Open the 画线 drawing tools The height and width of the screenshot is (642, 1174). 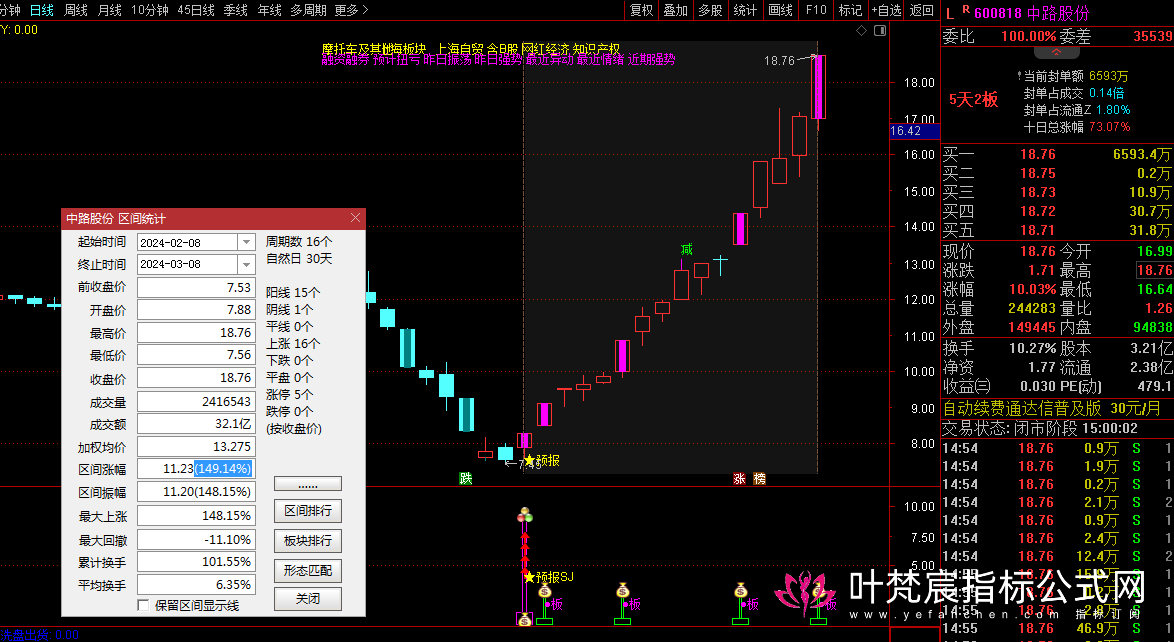click(x=780, y=10)
